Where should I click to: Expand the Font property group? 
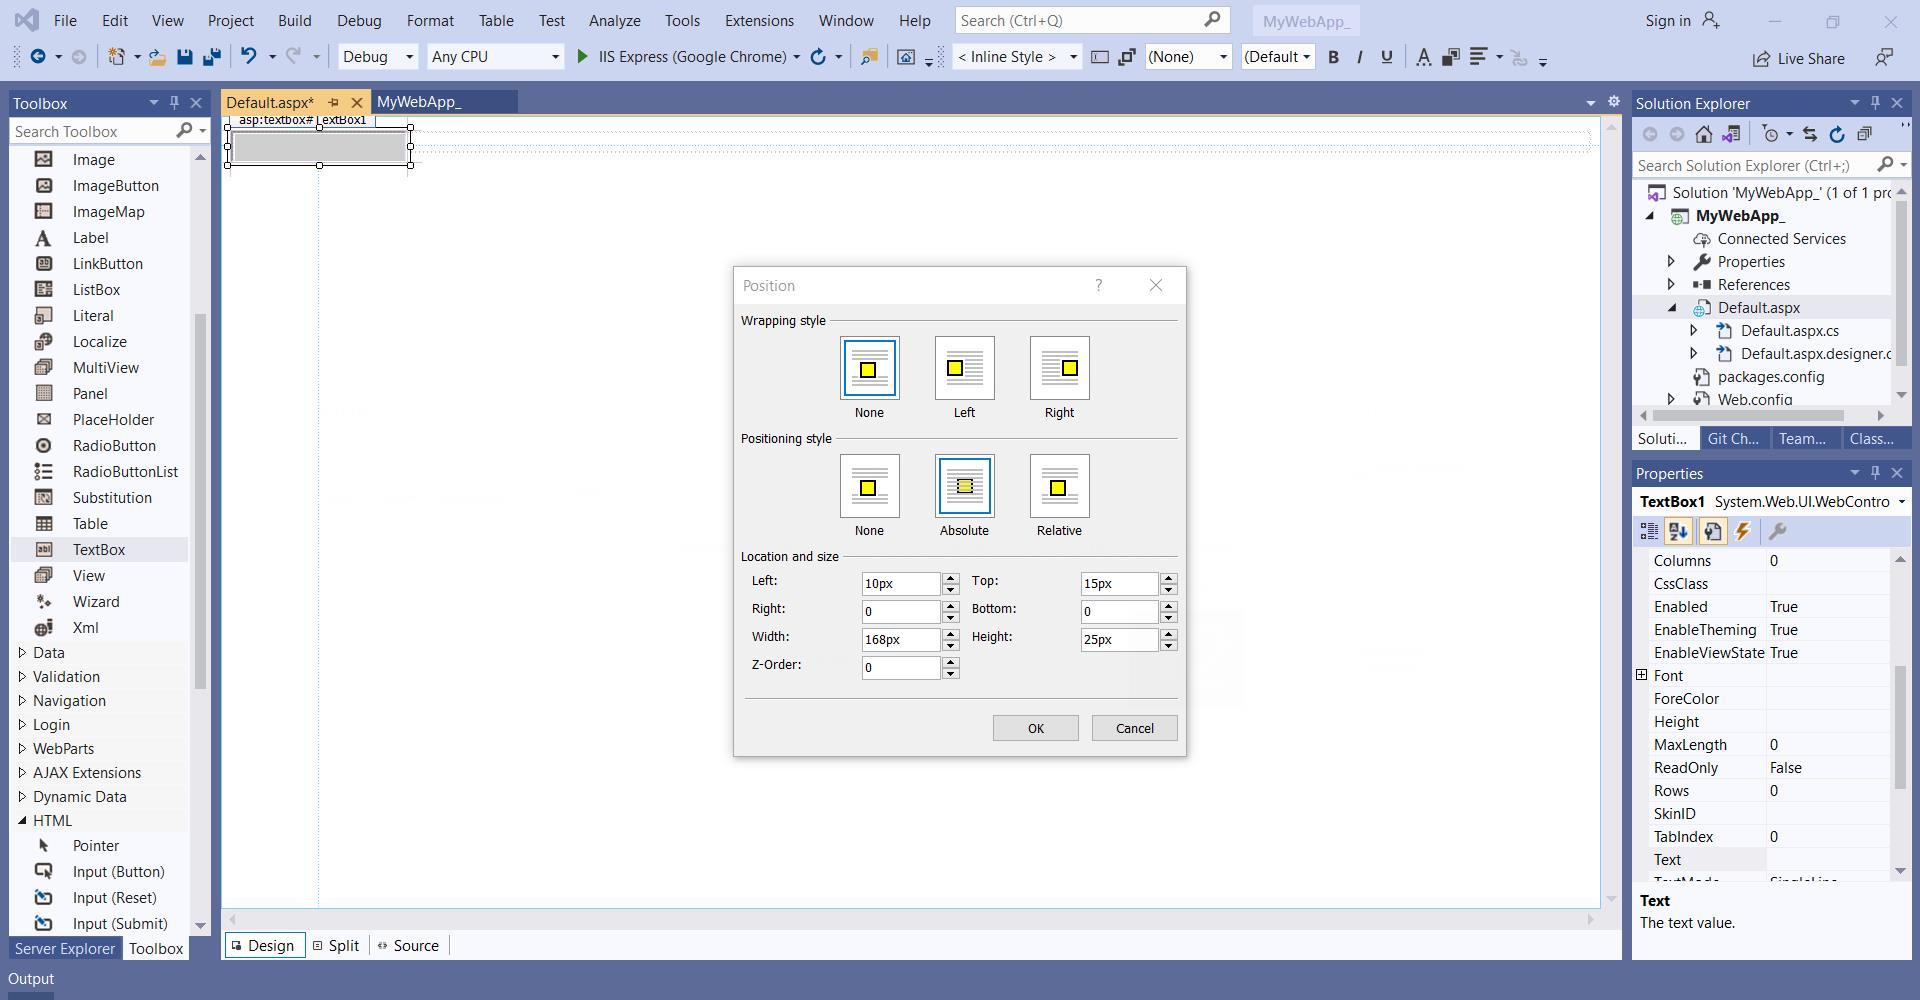1641,676
